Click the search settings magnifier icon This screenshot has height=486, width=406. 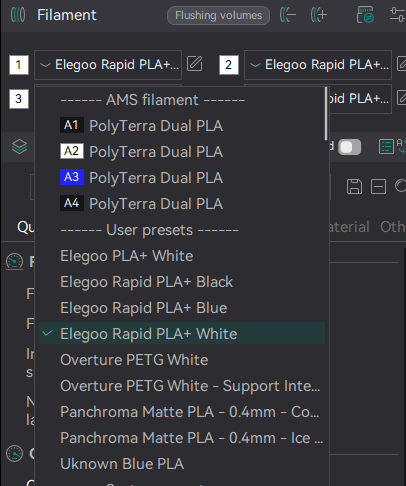400,186
